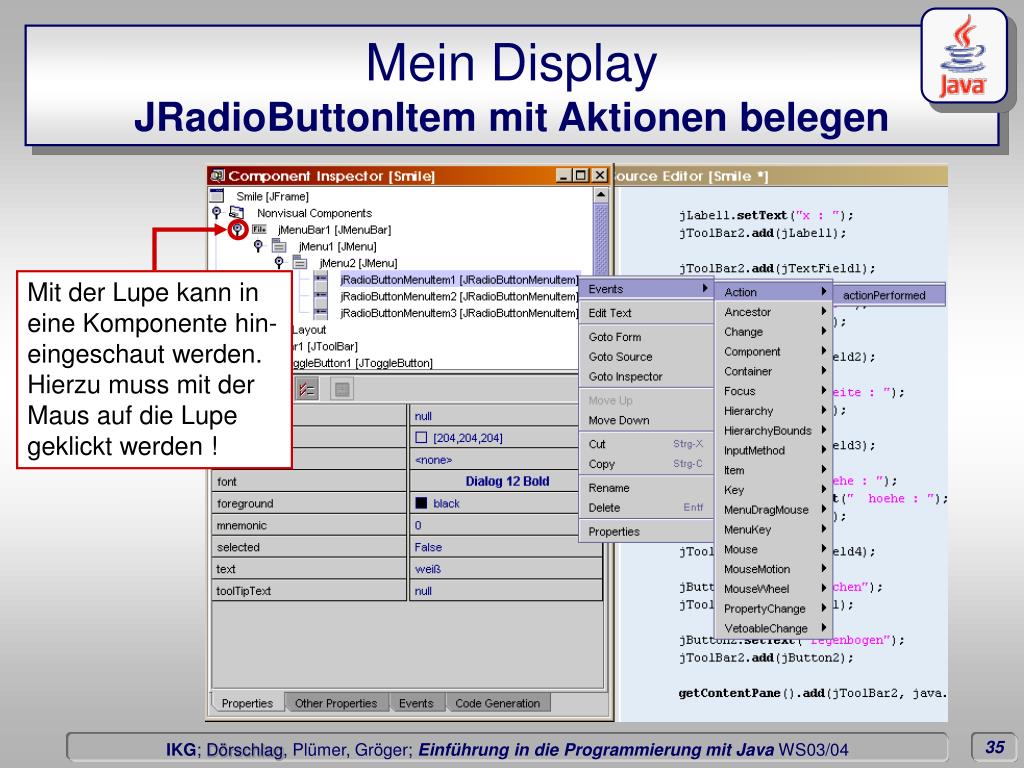Choose Move Down in context menu
This screenshot has height=768, width=1024.
pos(647,420)
